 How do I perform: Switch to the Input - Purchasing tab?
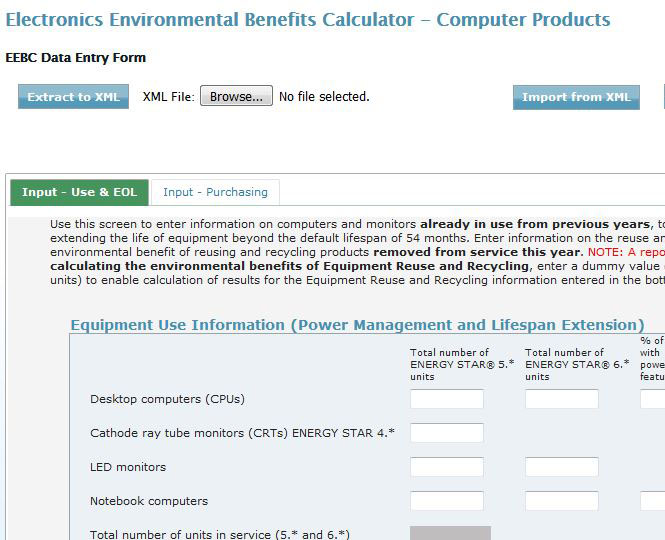tap(215, 192)
